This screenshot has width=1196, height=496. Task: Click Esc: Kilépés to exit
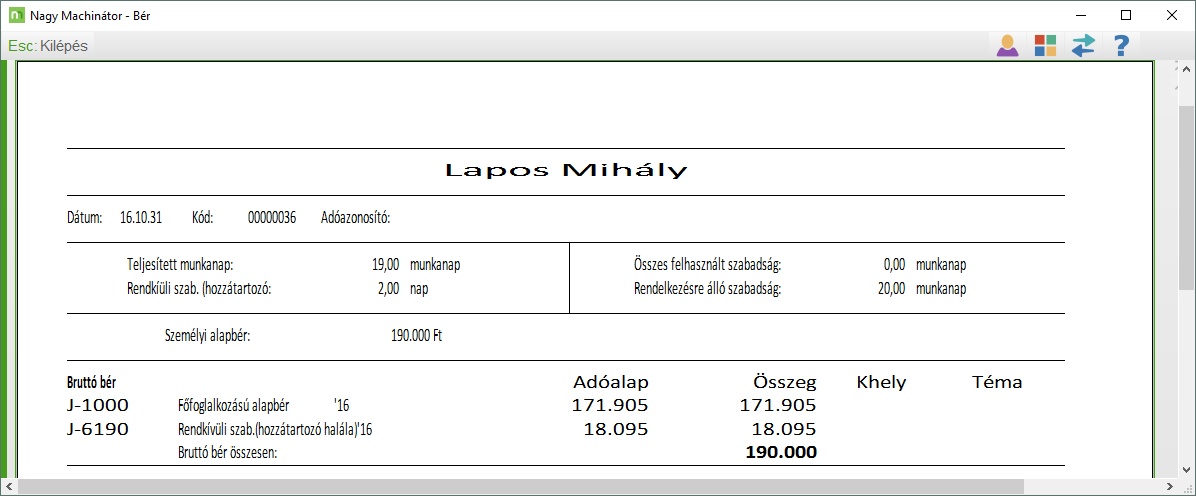[x=48, y=46]
